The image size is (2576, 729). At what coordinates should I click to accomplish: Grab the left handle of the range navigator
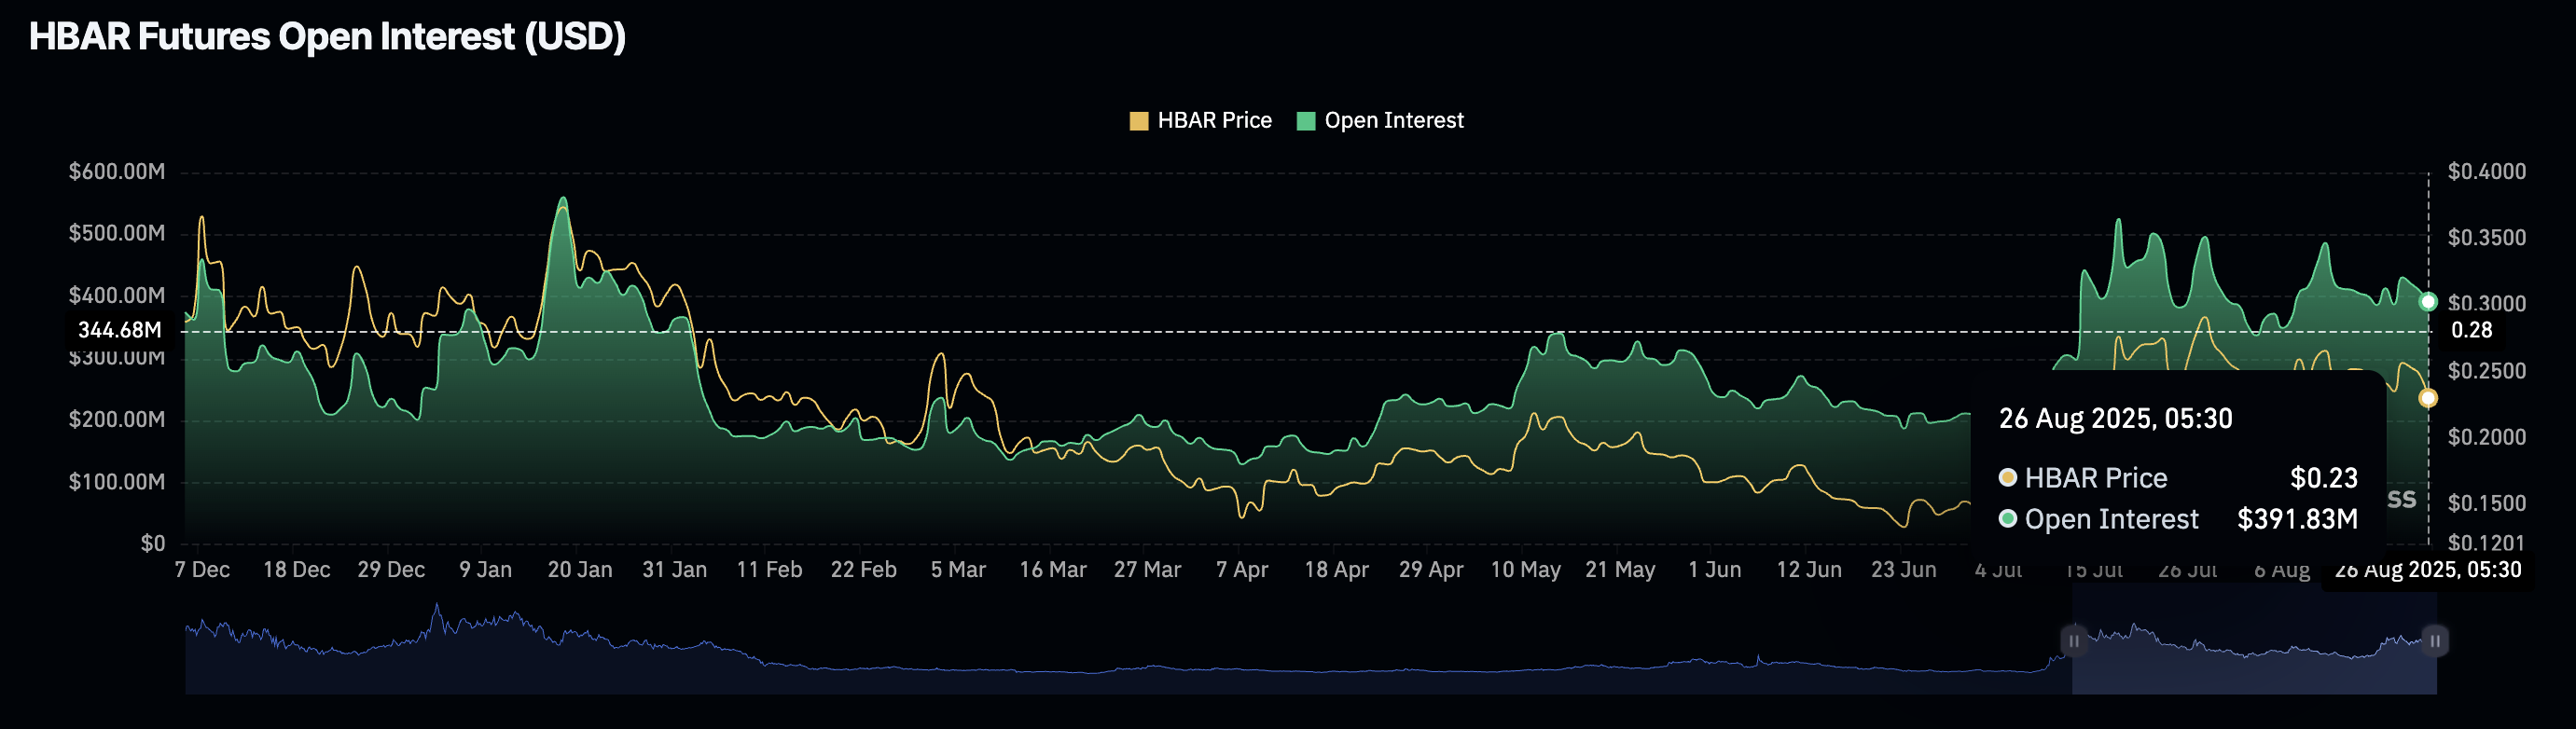tap(2073, 640)
